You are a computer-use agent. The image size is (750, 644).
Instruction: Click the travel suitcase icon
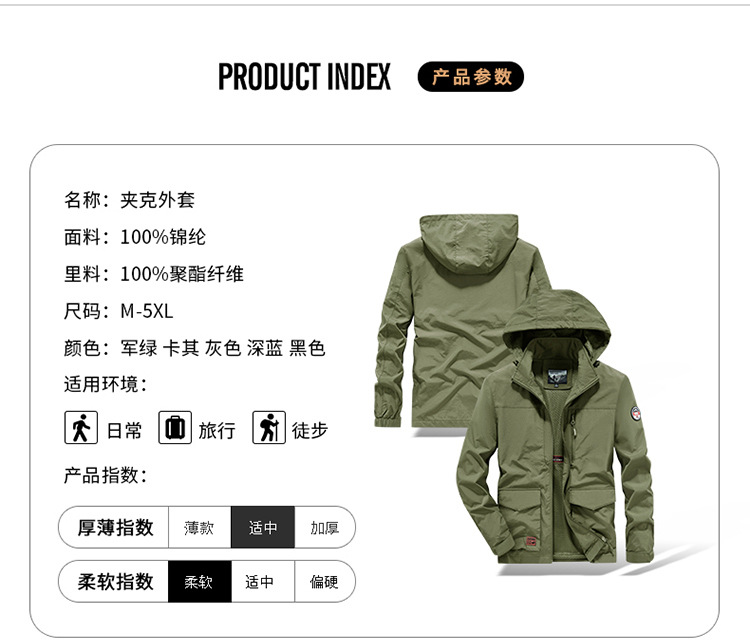175,427
